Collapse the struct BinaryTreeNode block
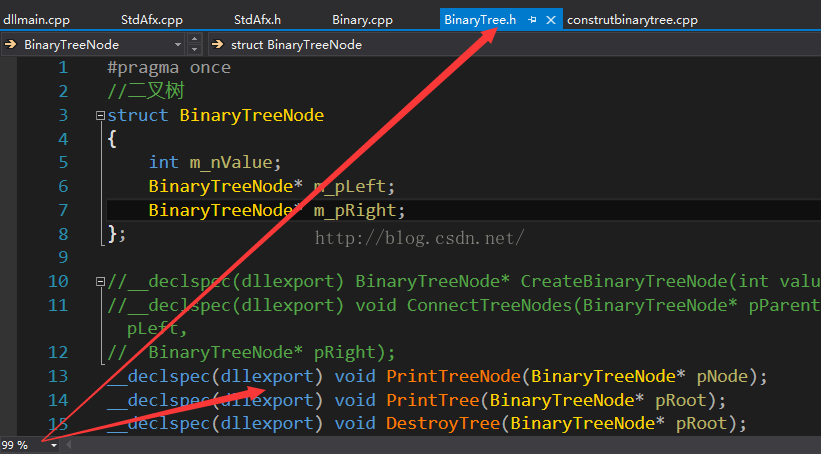The image size is (821, 454). click(x=100, y=115)
